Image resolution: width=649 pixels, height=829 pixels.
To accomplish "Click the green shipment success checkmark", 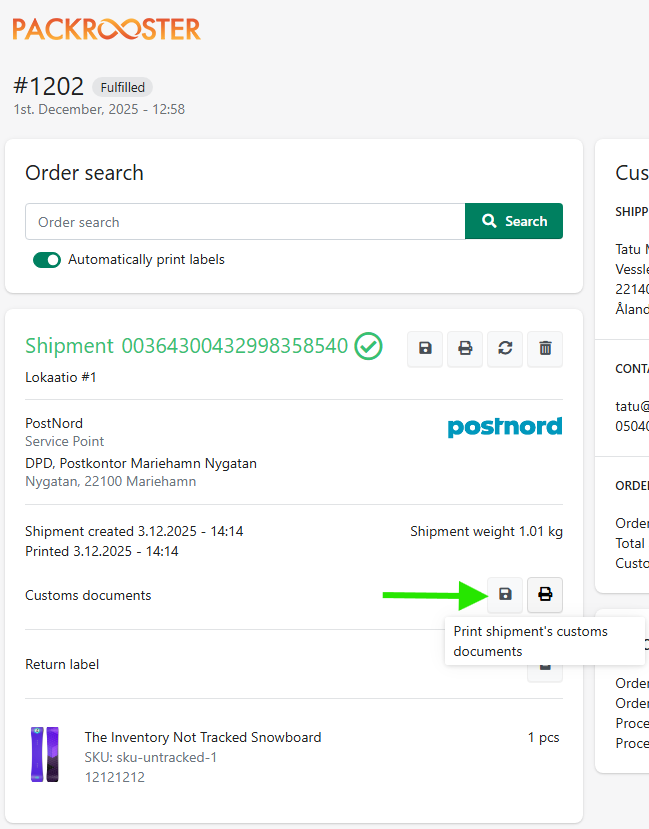I will point(368,346).
